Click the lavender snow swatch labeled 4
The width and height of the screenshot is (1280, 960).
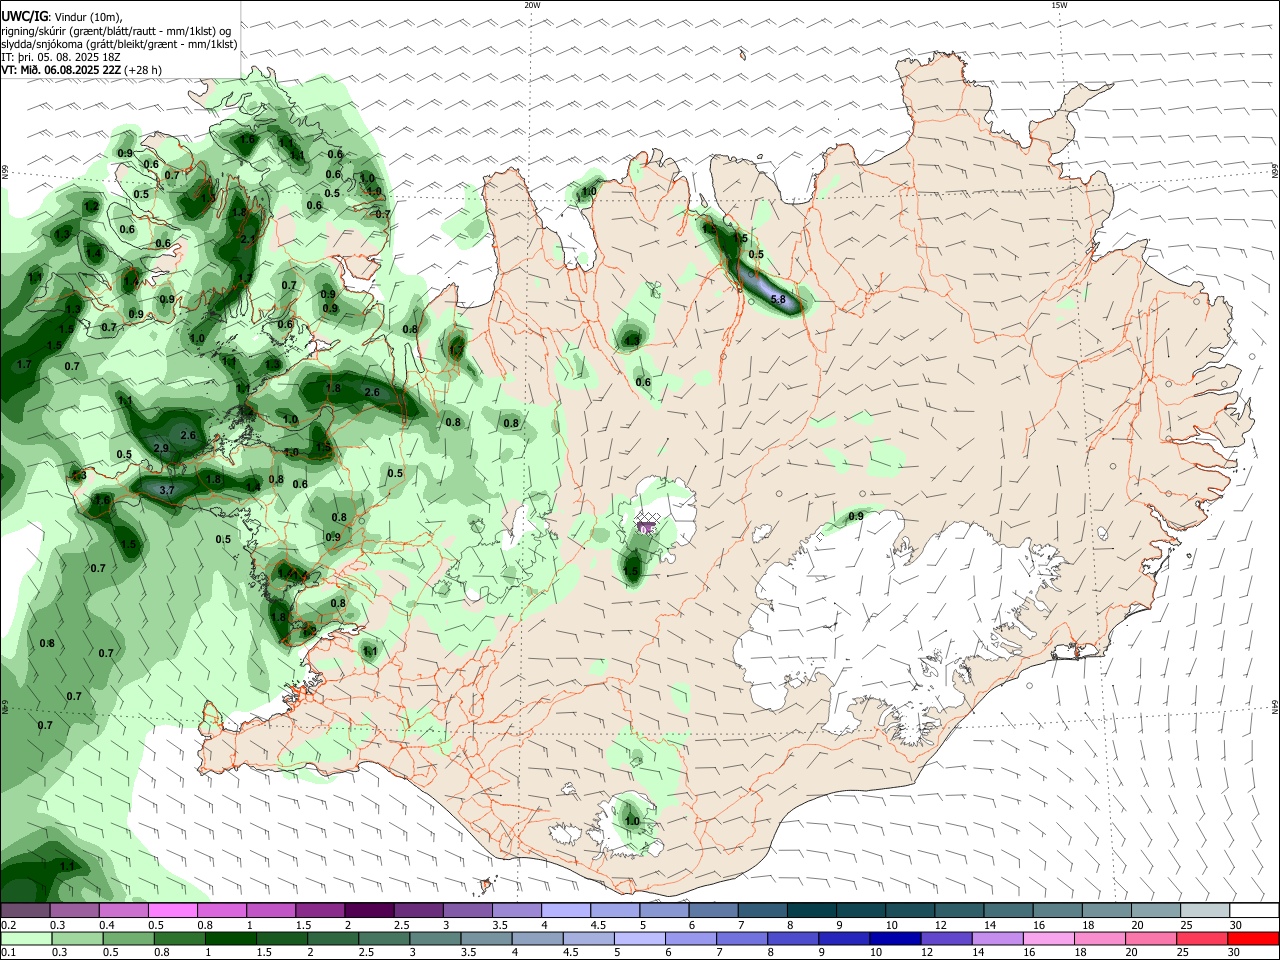pos(565,911)
